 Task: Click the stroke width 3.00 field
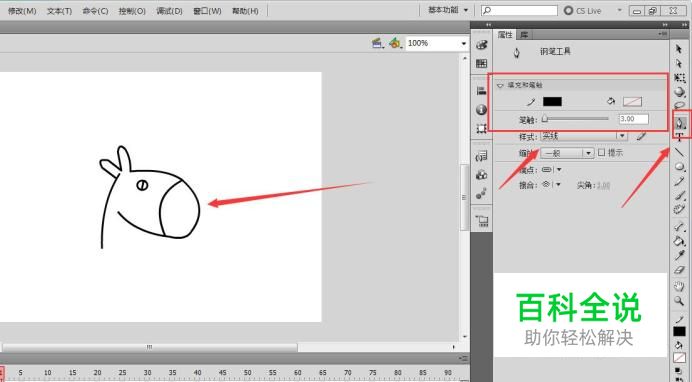point(633,119)
